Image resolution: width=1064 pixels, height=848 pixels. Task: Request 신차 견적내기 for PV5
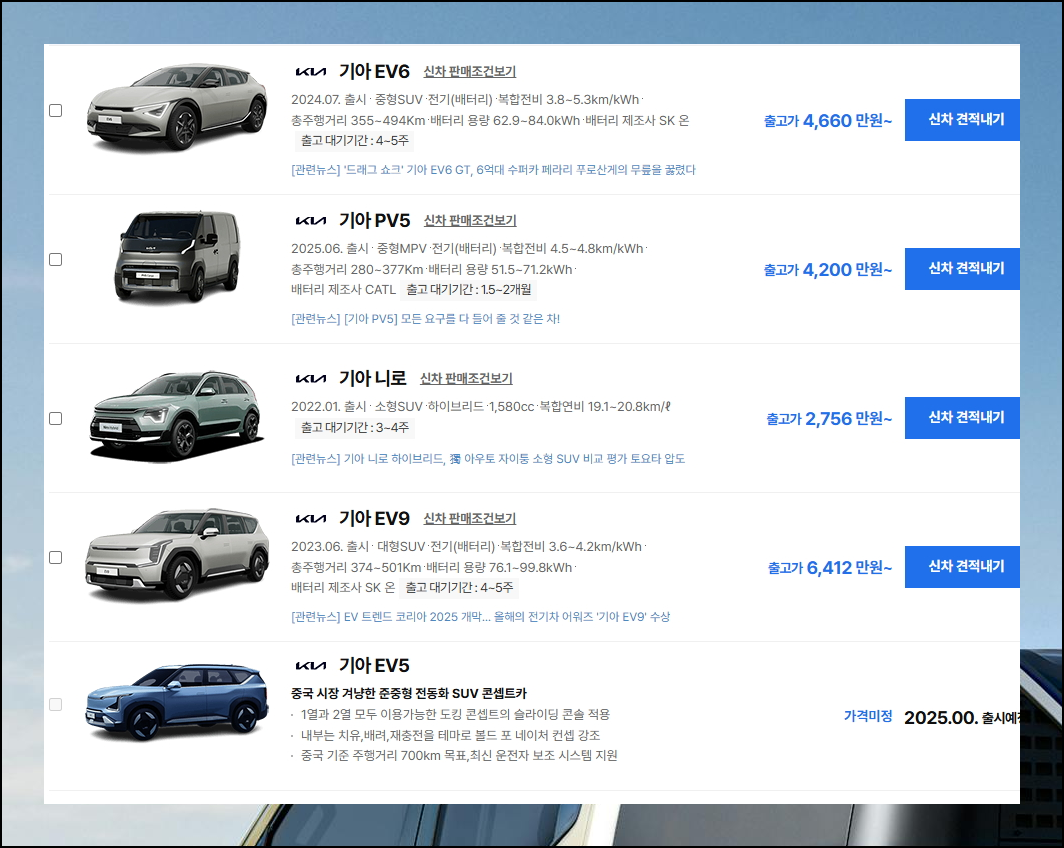(962, 269)
